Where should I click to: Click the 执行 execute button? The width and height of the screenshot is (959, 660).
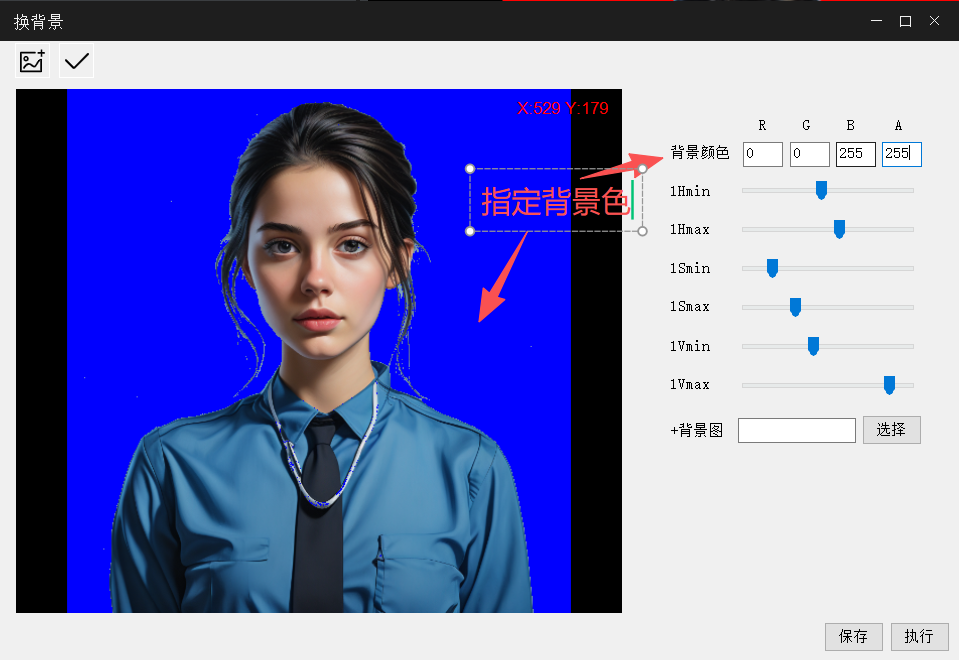(919, 637)
